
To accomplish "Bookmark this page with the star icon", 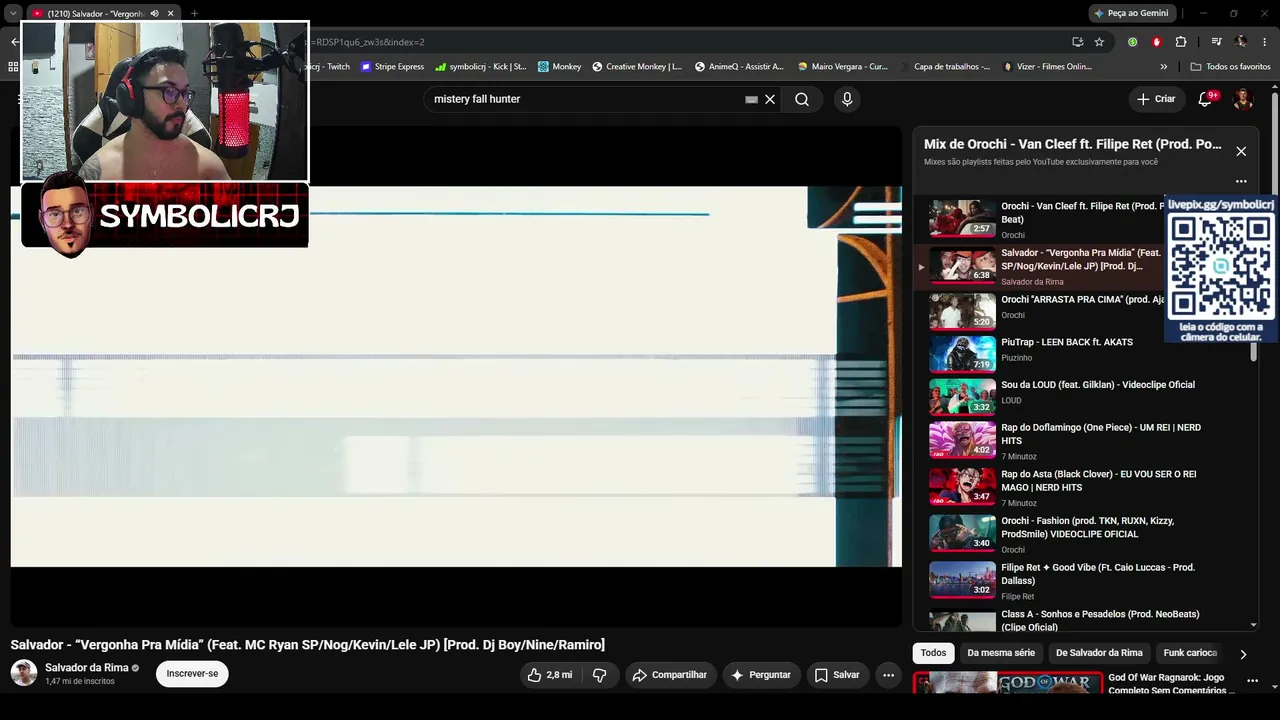I will coord(1099,42).
